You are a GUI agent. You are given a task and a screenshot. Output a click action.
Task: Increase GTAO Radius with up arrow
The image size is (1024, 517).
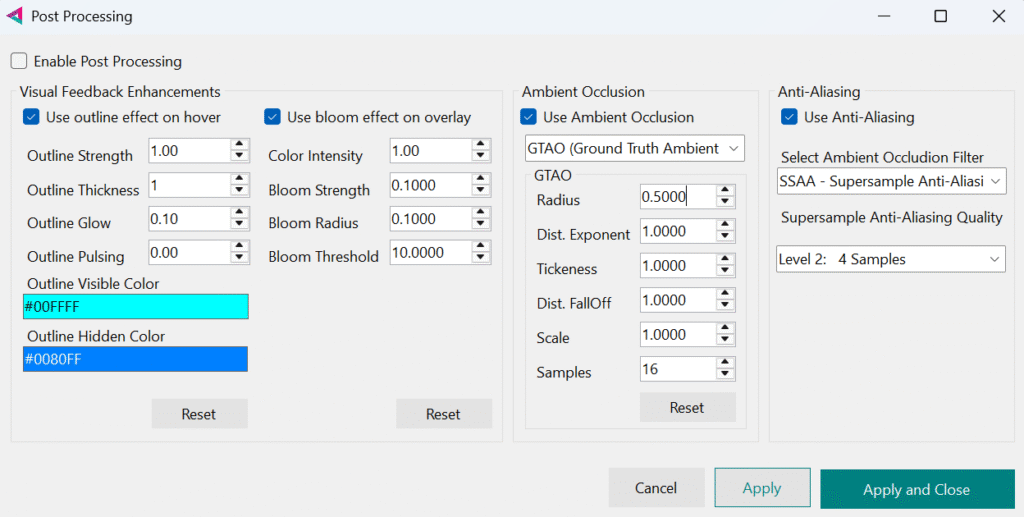click(x=726, y=191)
